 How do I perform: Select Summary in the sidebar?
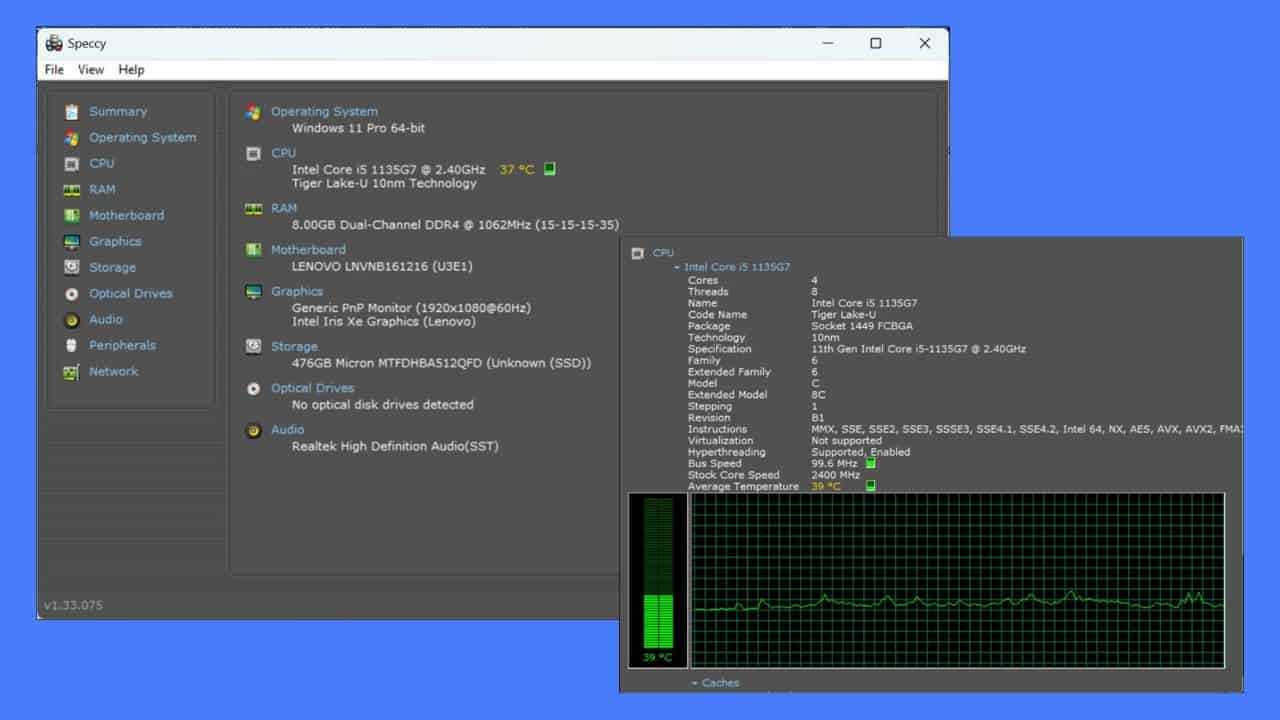118,112
